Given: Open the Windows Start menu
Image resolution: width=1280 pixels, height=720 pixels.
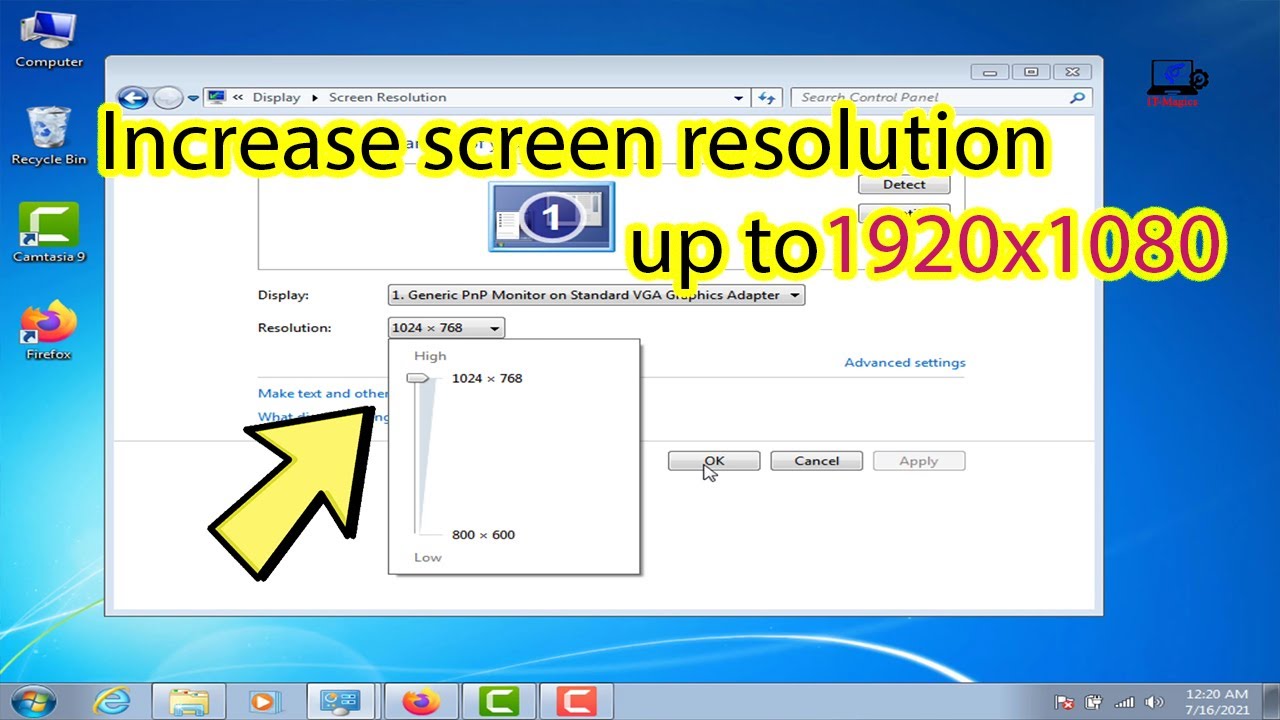Looking at the screenshot, I should [x=33, y=701].
